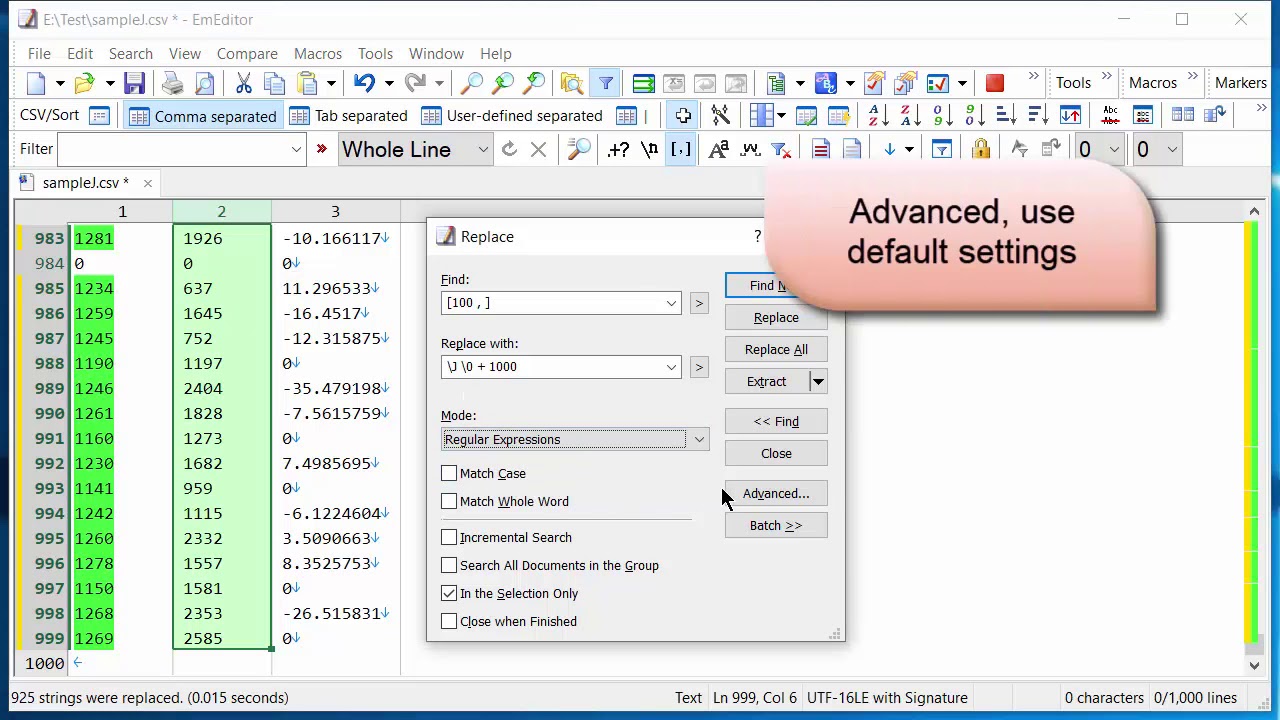Screen dimensions: 1280x720
Task: Click the padlock icon in filter bar
Action: tap(981, 150)
